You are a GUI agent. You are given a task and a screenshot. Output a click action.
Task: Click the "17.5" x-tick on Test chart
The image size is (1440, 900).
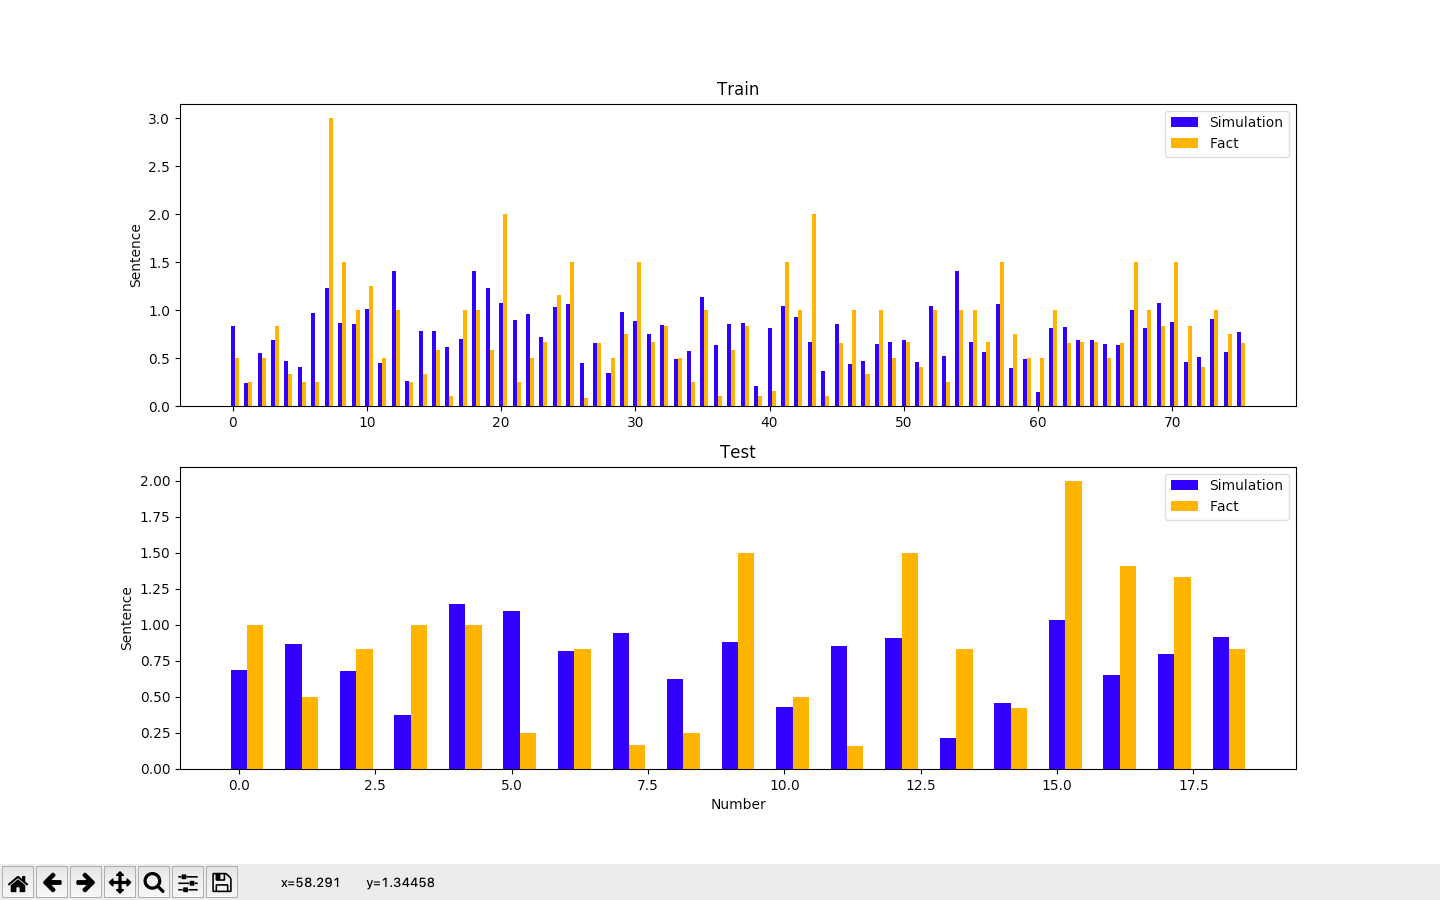[x=1193, y=785]
